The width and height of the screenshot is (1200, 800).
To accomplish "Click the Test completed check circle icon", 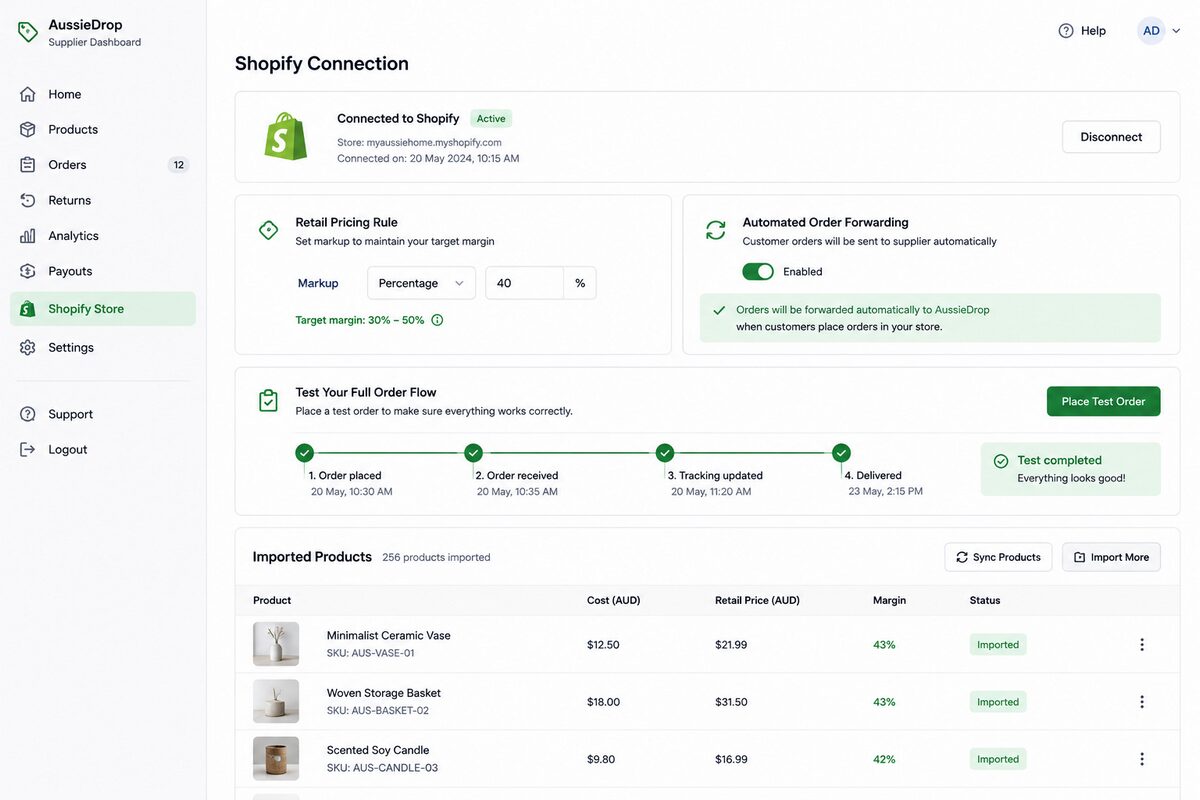I will tap(1001, 461).
